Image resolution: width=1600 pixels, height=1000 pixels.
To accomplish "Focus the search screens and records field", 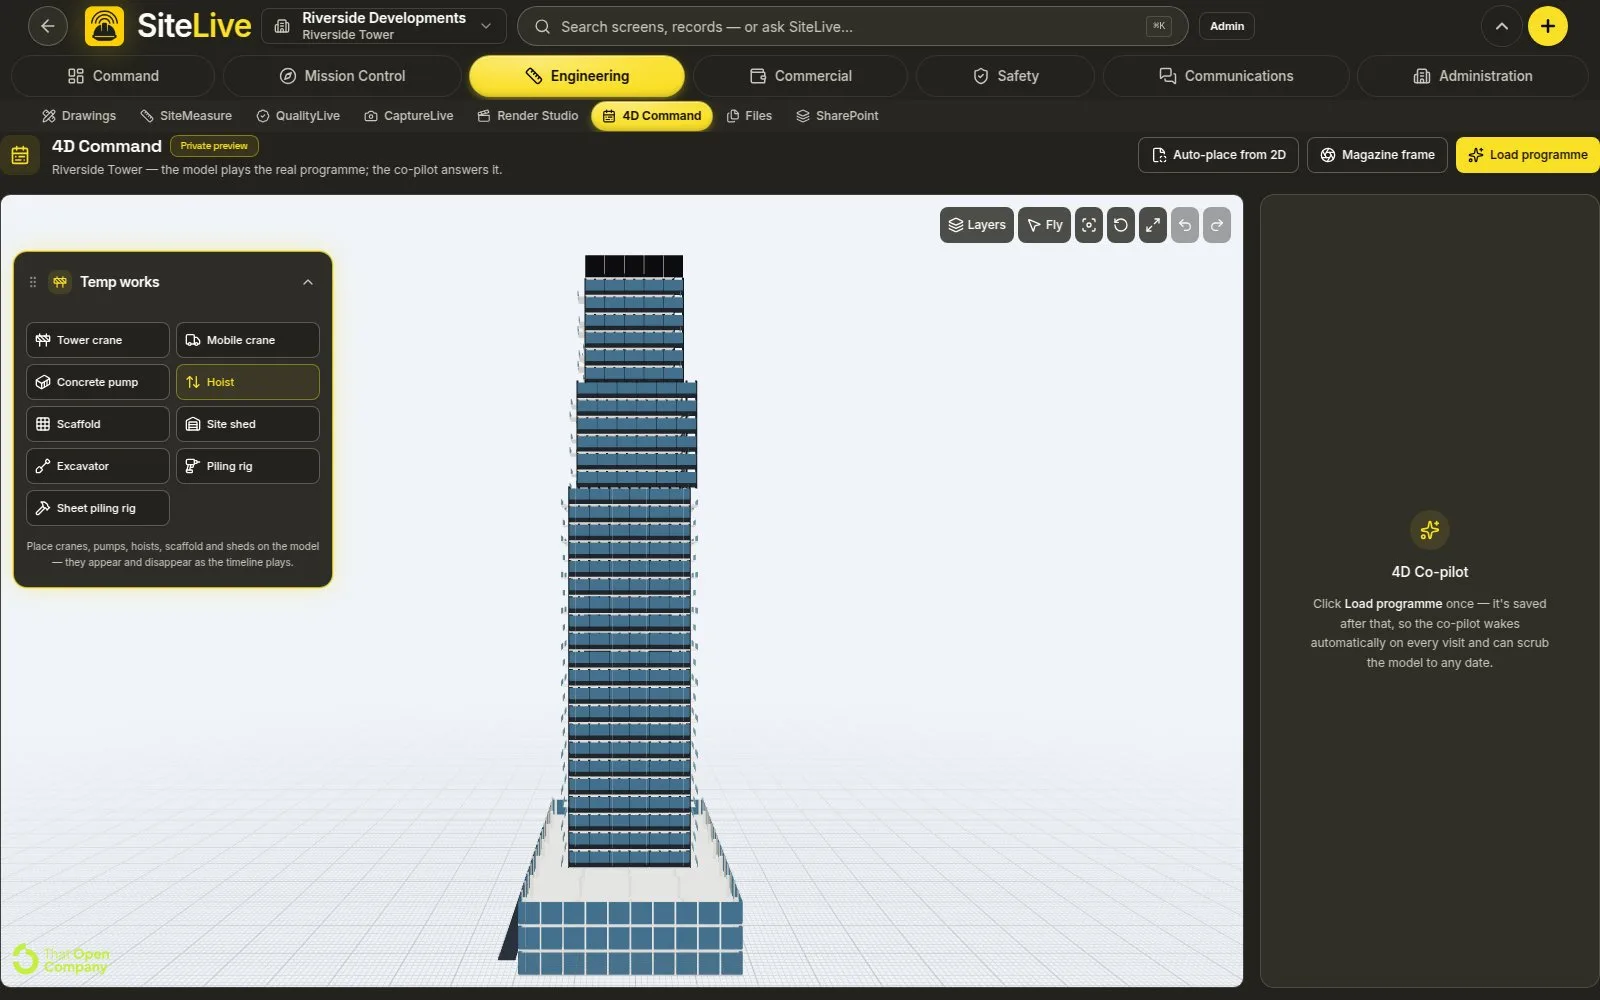I will coord(852,26).
